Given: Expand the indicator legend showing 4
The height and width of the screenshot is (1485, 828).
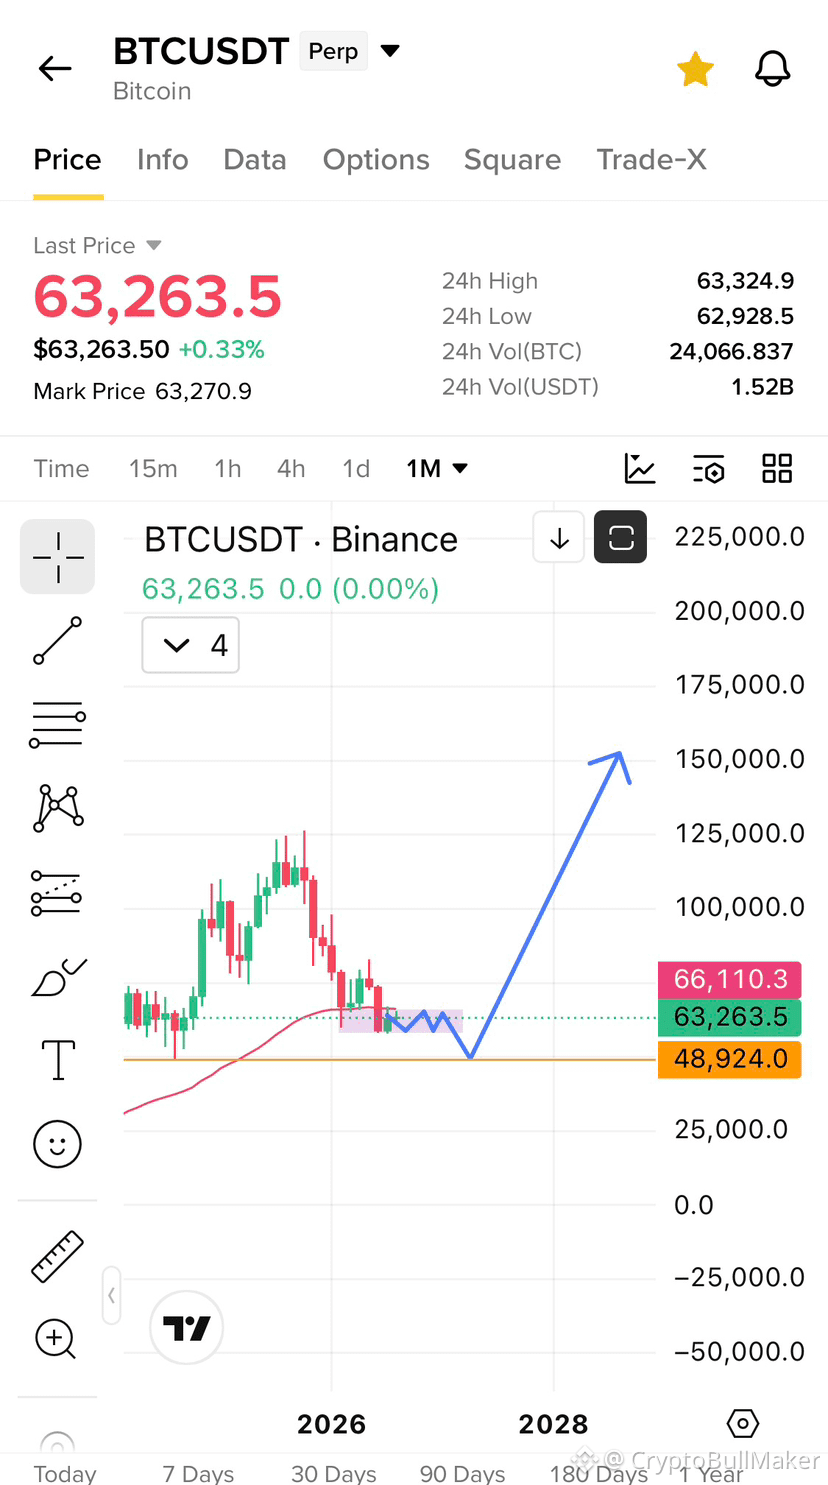Looking at the screenshot, I should click(191, 646).
